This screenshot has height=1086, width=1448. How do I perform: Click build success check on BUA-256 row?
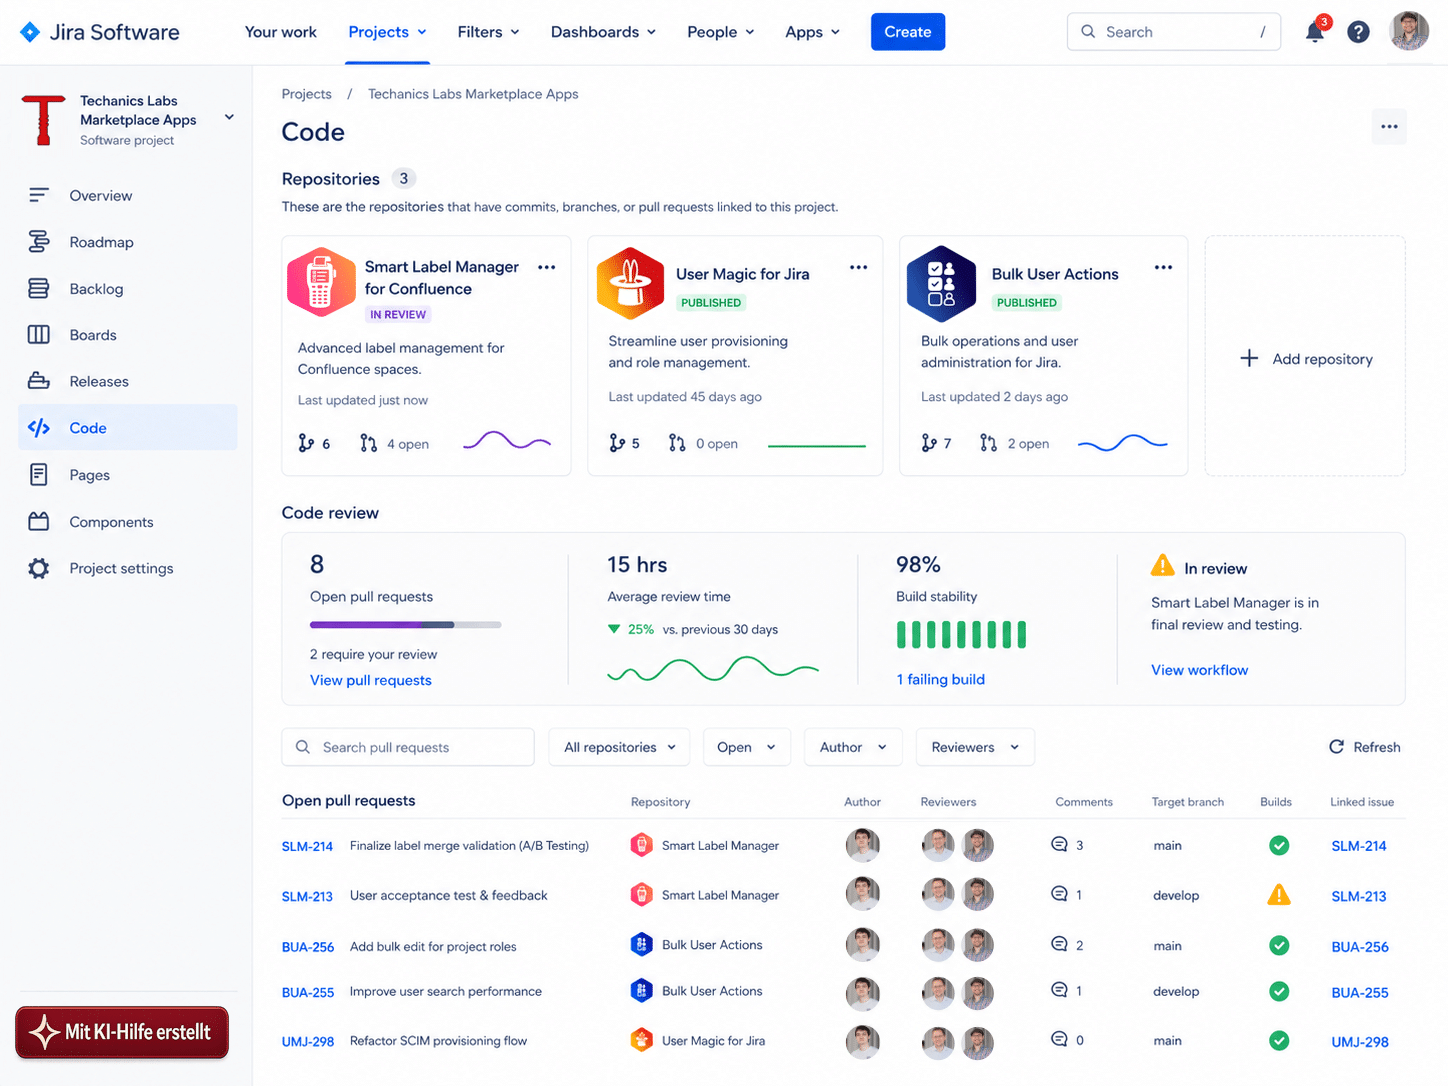[1279, 945]
